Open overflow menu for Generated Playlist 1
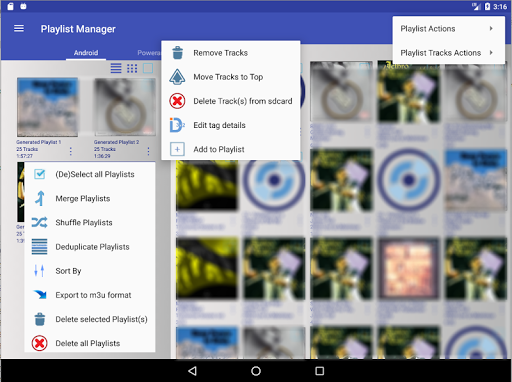Screen dimensions: 512x382 pyautogui.click(x=70, y=151)
